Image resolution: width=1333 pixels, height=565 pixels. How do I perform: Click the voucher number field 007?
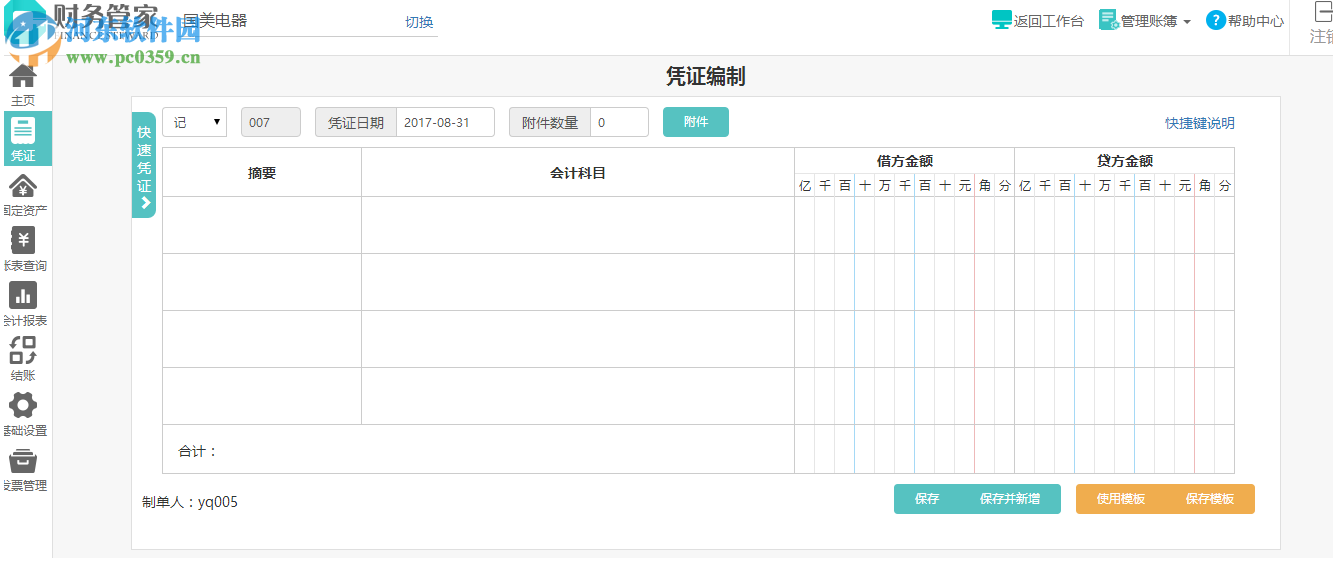click(x=270, y=122)
